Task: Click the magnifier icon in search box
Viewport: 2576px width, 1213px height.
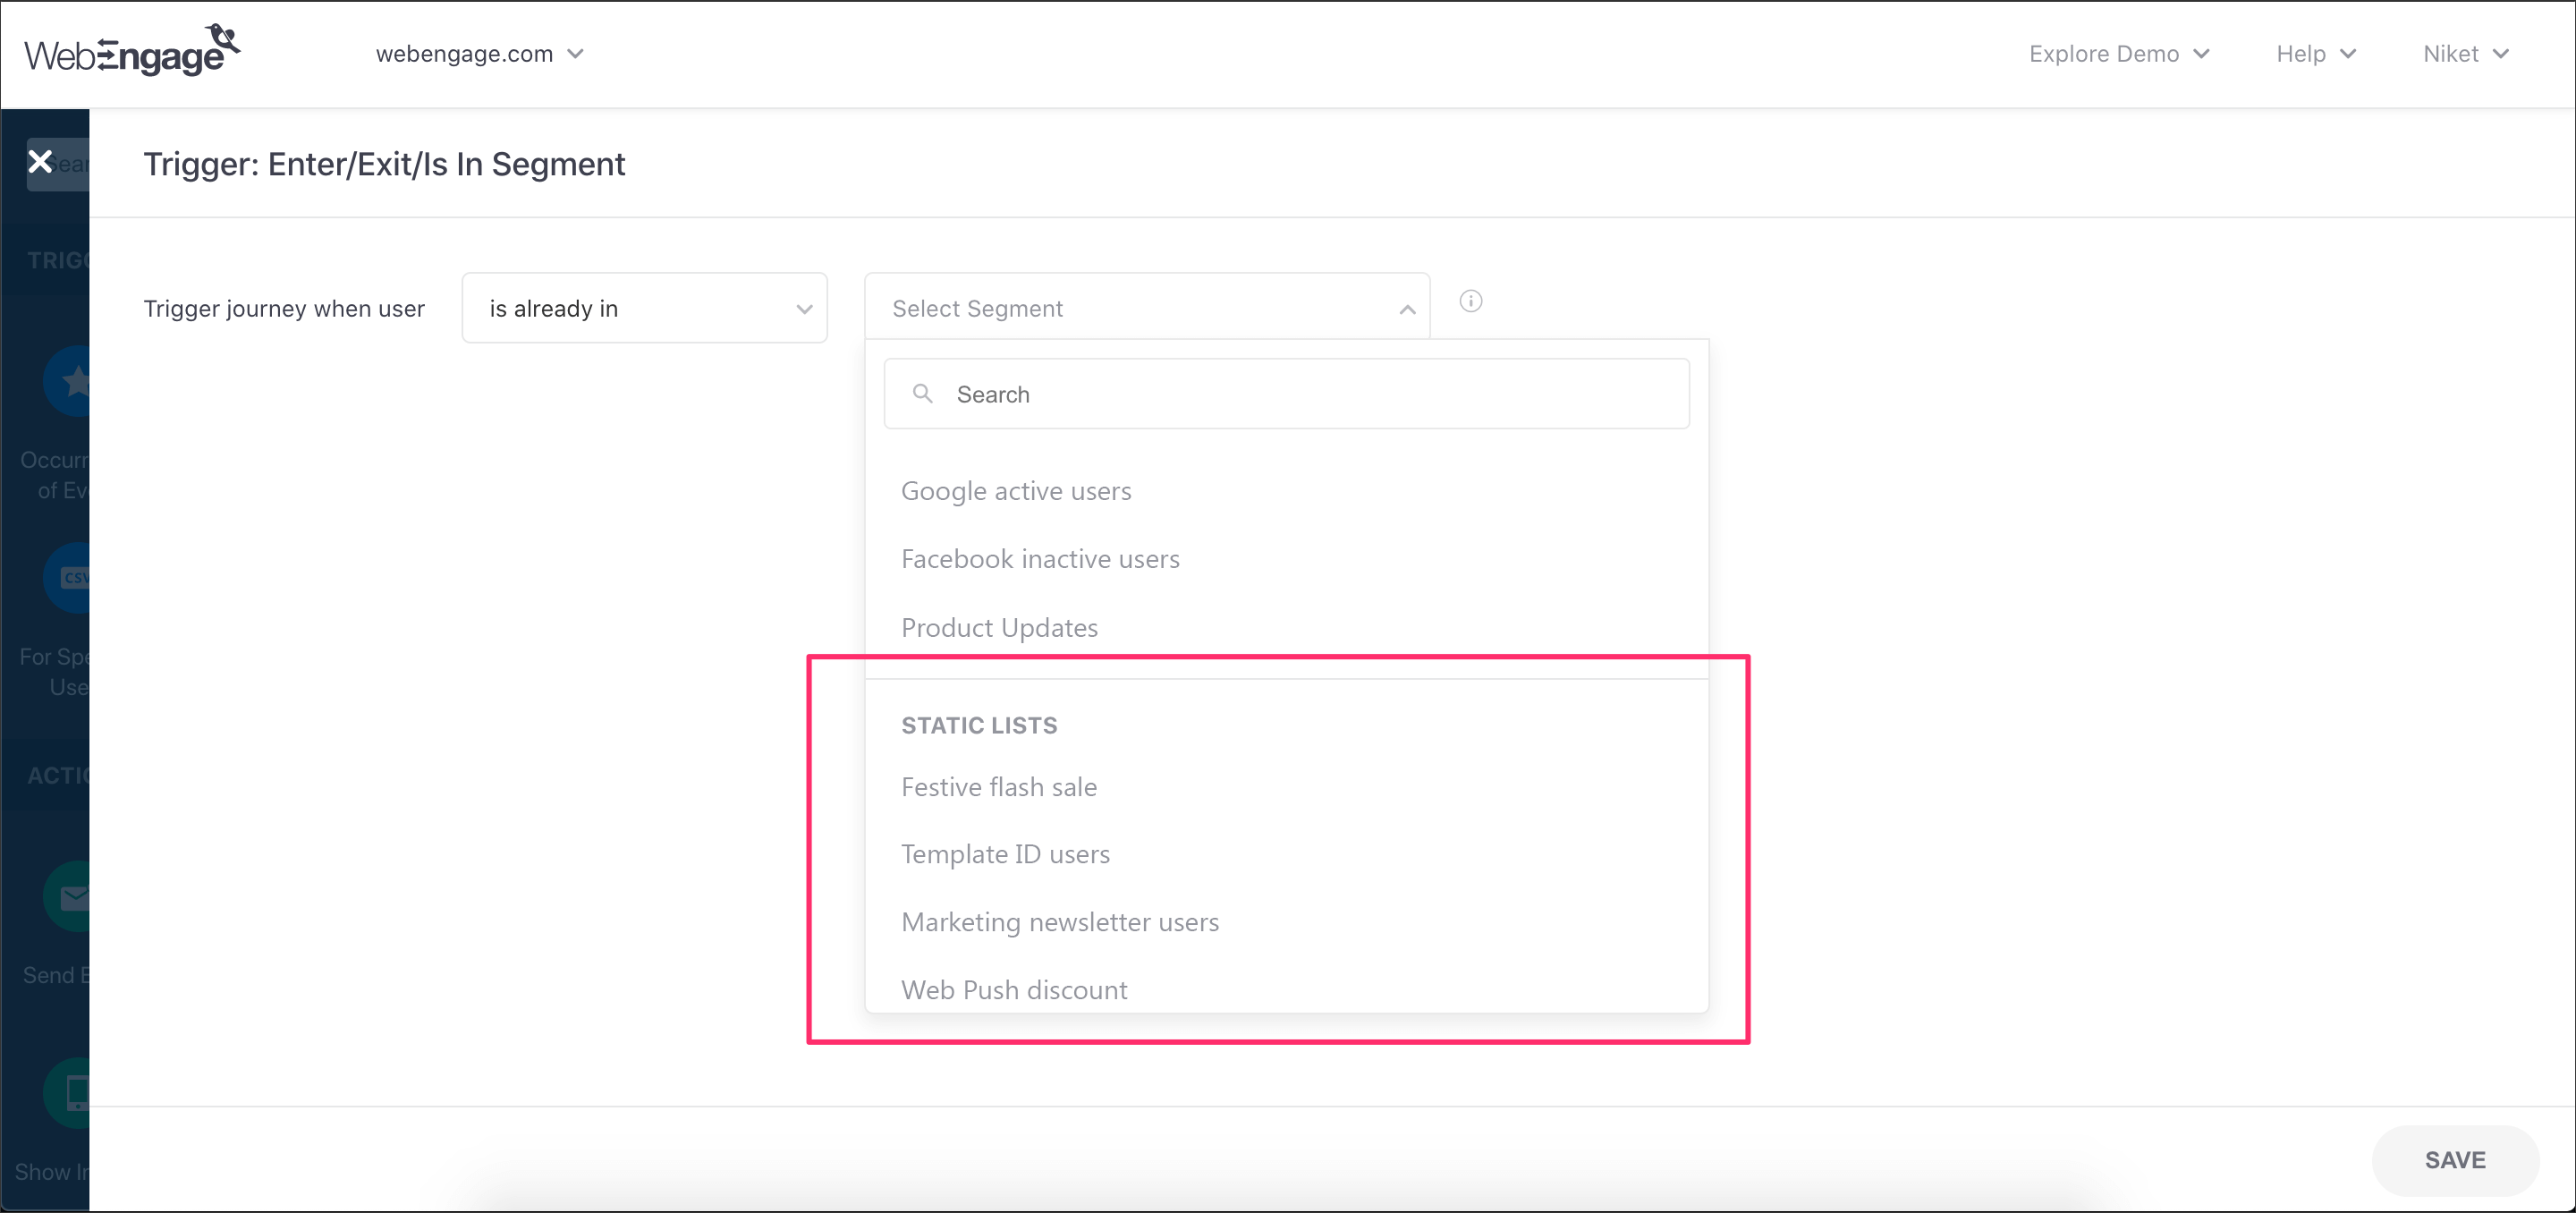Action: (x=922, y=394)
